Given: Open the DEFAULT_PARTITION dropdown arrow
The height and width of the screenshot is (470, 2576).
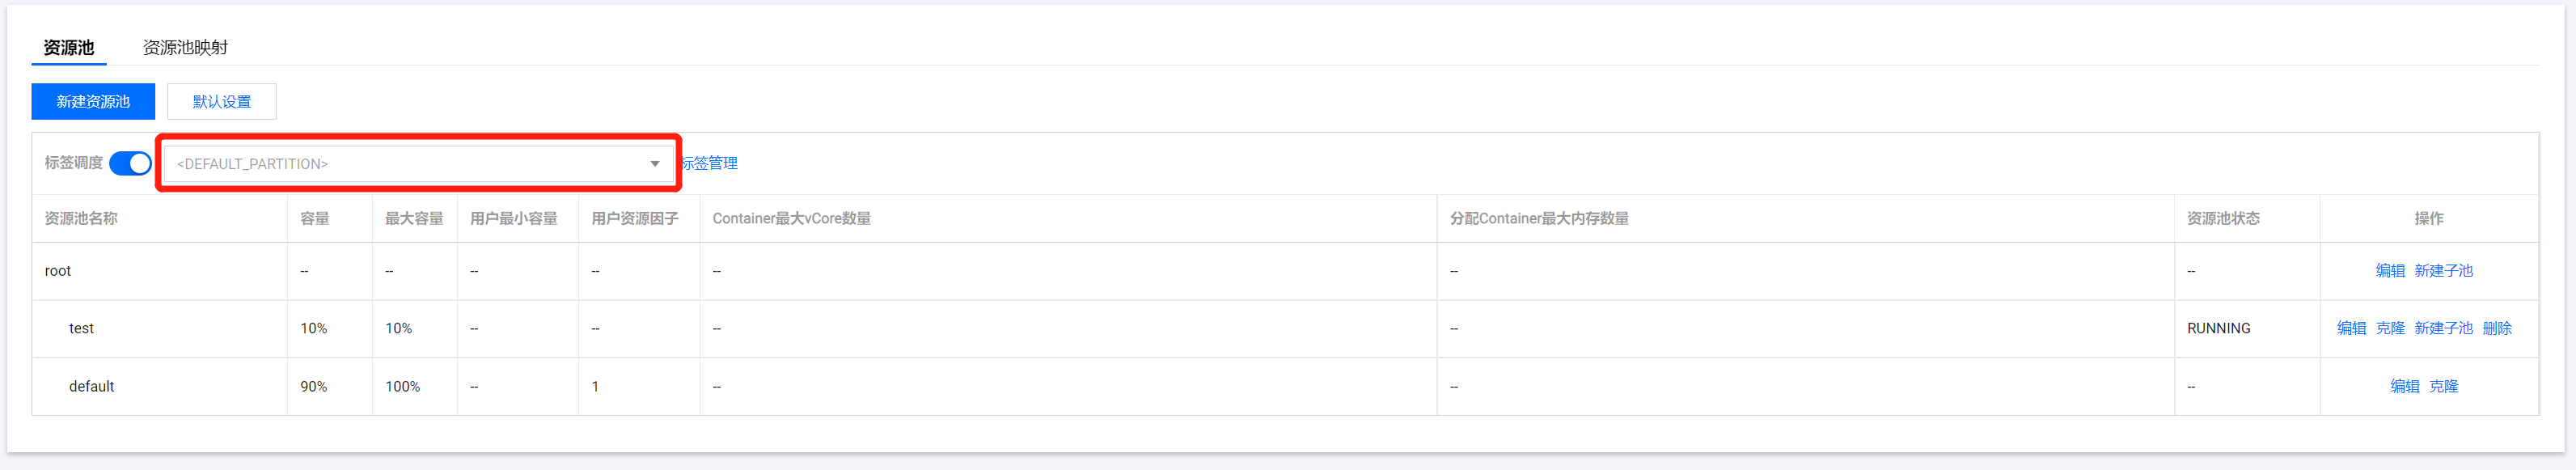Looking at the screenshot, I should point(654,164).
